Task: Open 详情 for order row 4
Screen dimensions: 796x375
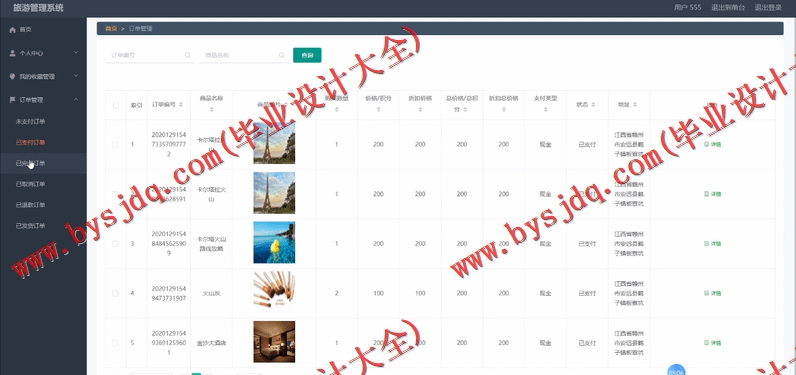Action: tap(713, 293)
